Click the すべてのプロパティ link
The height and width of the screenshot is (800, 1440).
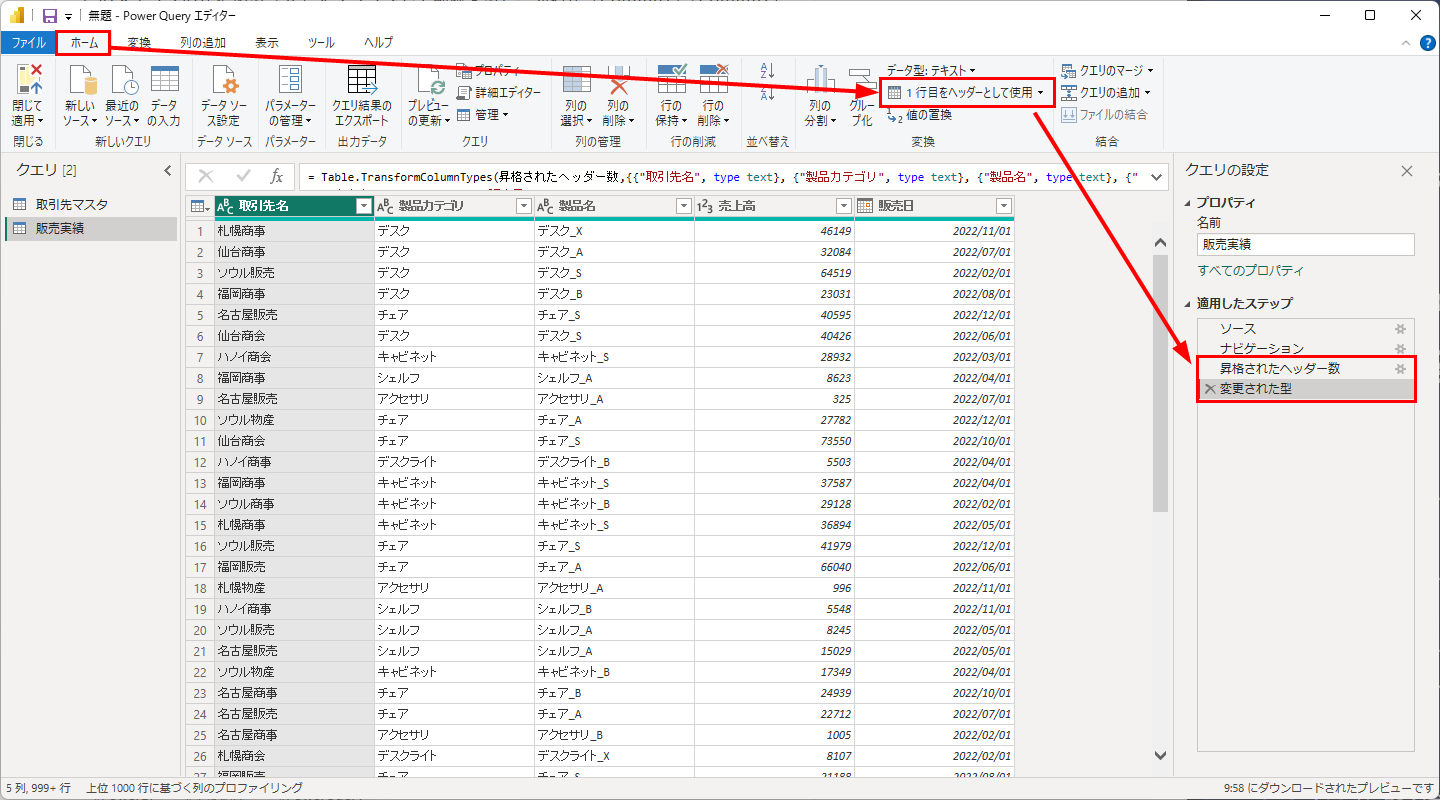(1251, 271)
